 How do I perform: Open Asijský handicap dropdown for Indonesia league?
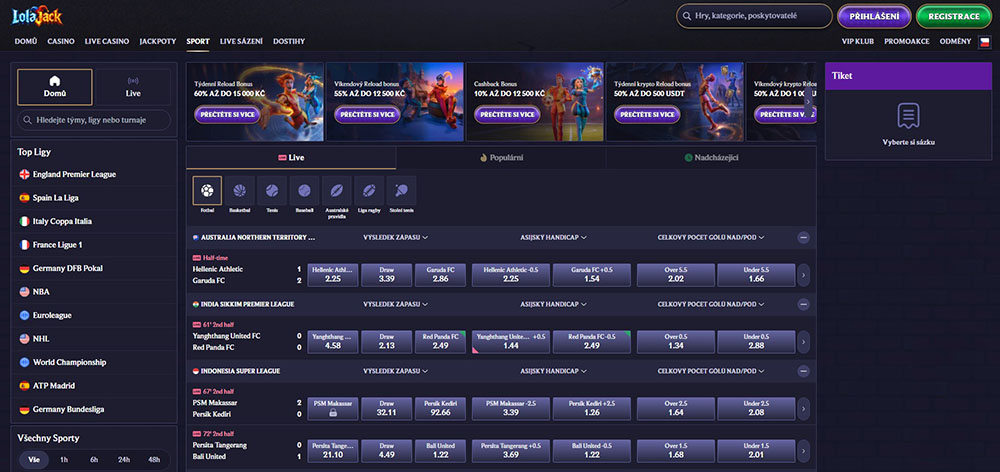[x=554, y=371]
